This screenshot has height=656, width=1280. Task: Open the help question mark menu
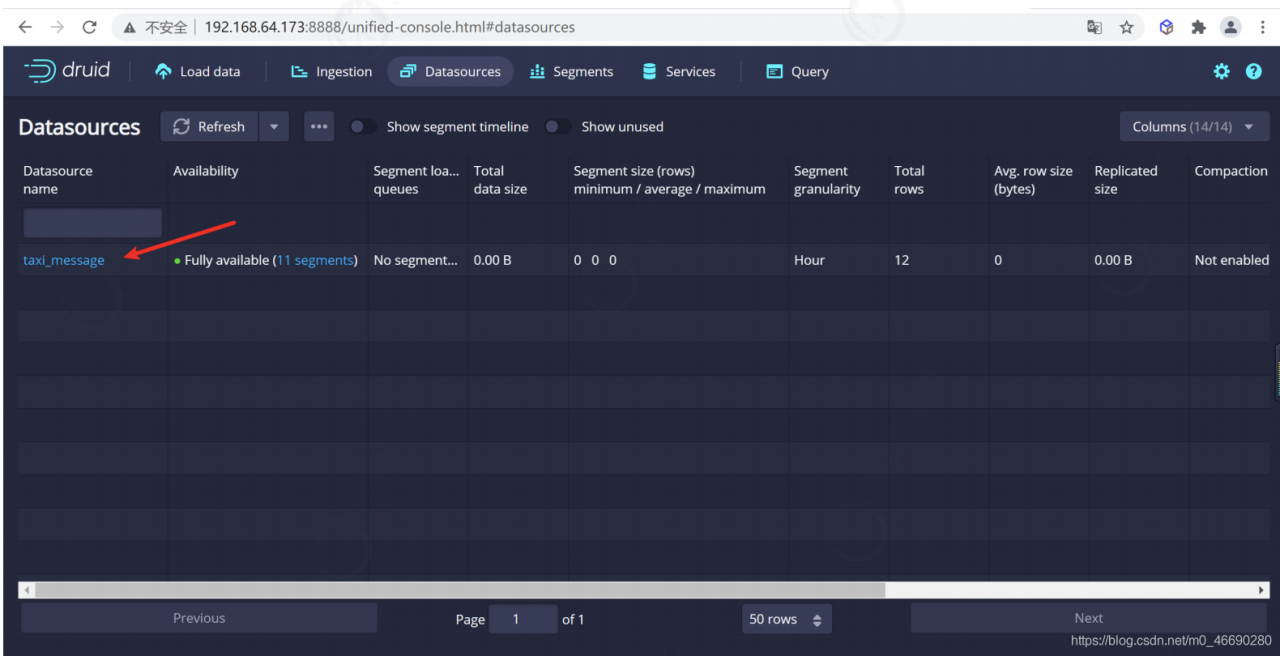coord(1253,72)
